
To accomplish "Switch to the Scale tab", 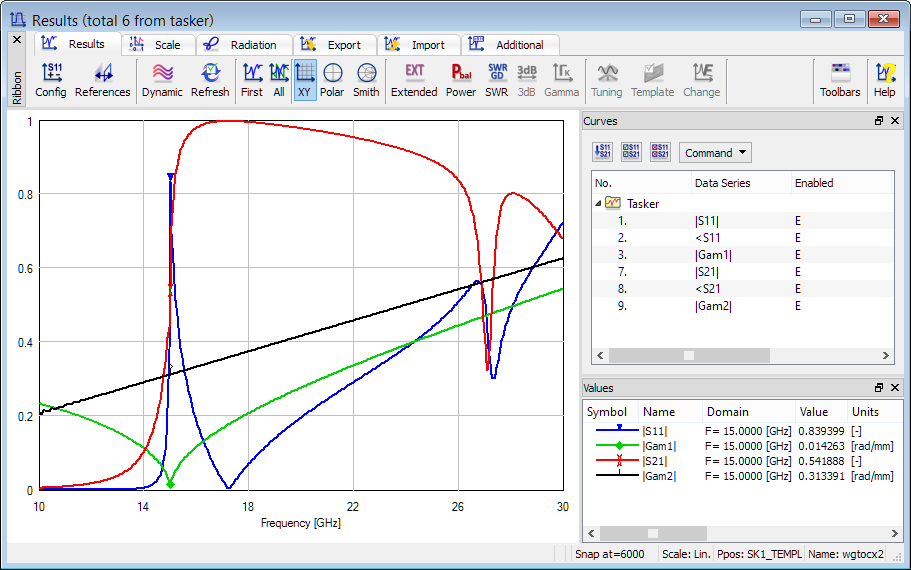I will click(158, 45).
